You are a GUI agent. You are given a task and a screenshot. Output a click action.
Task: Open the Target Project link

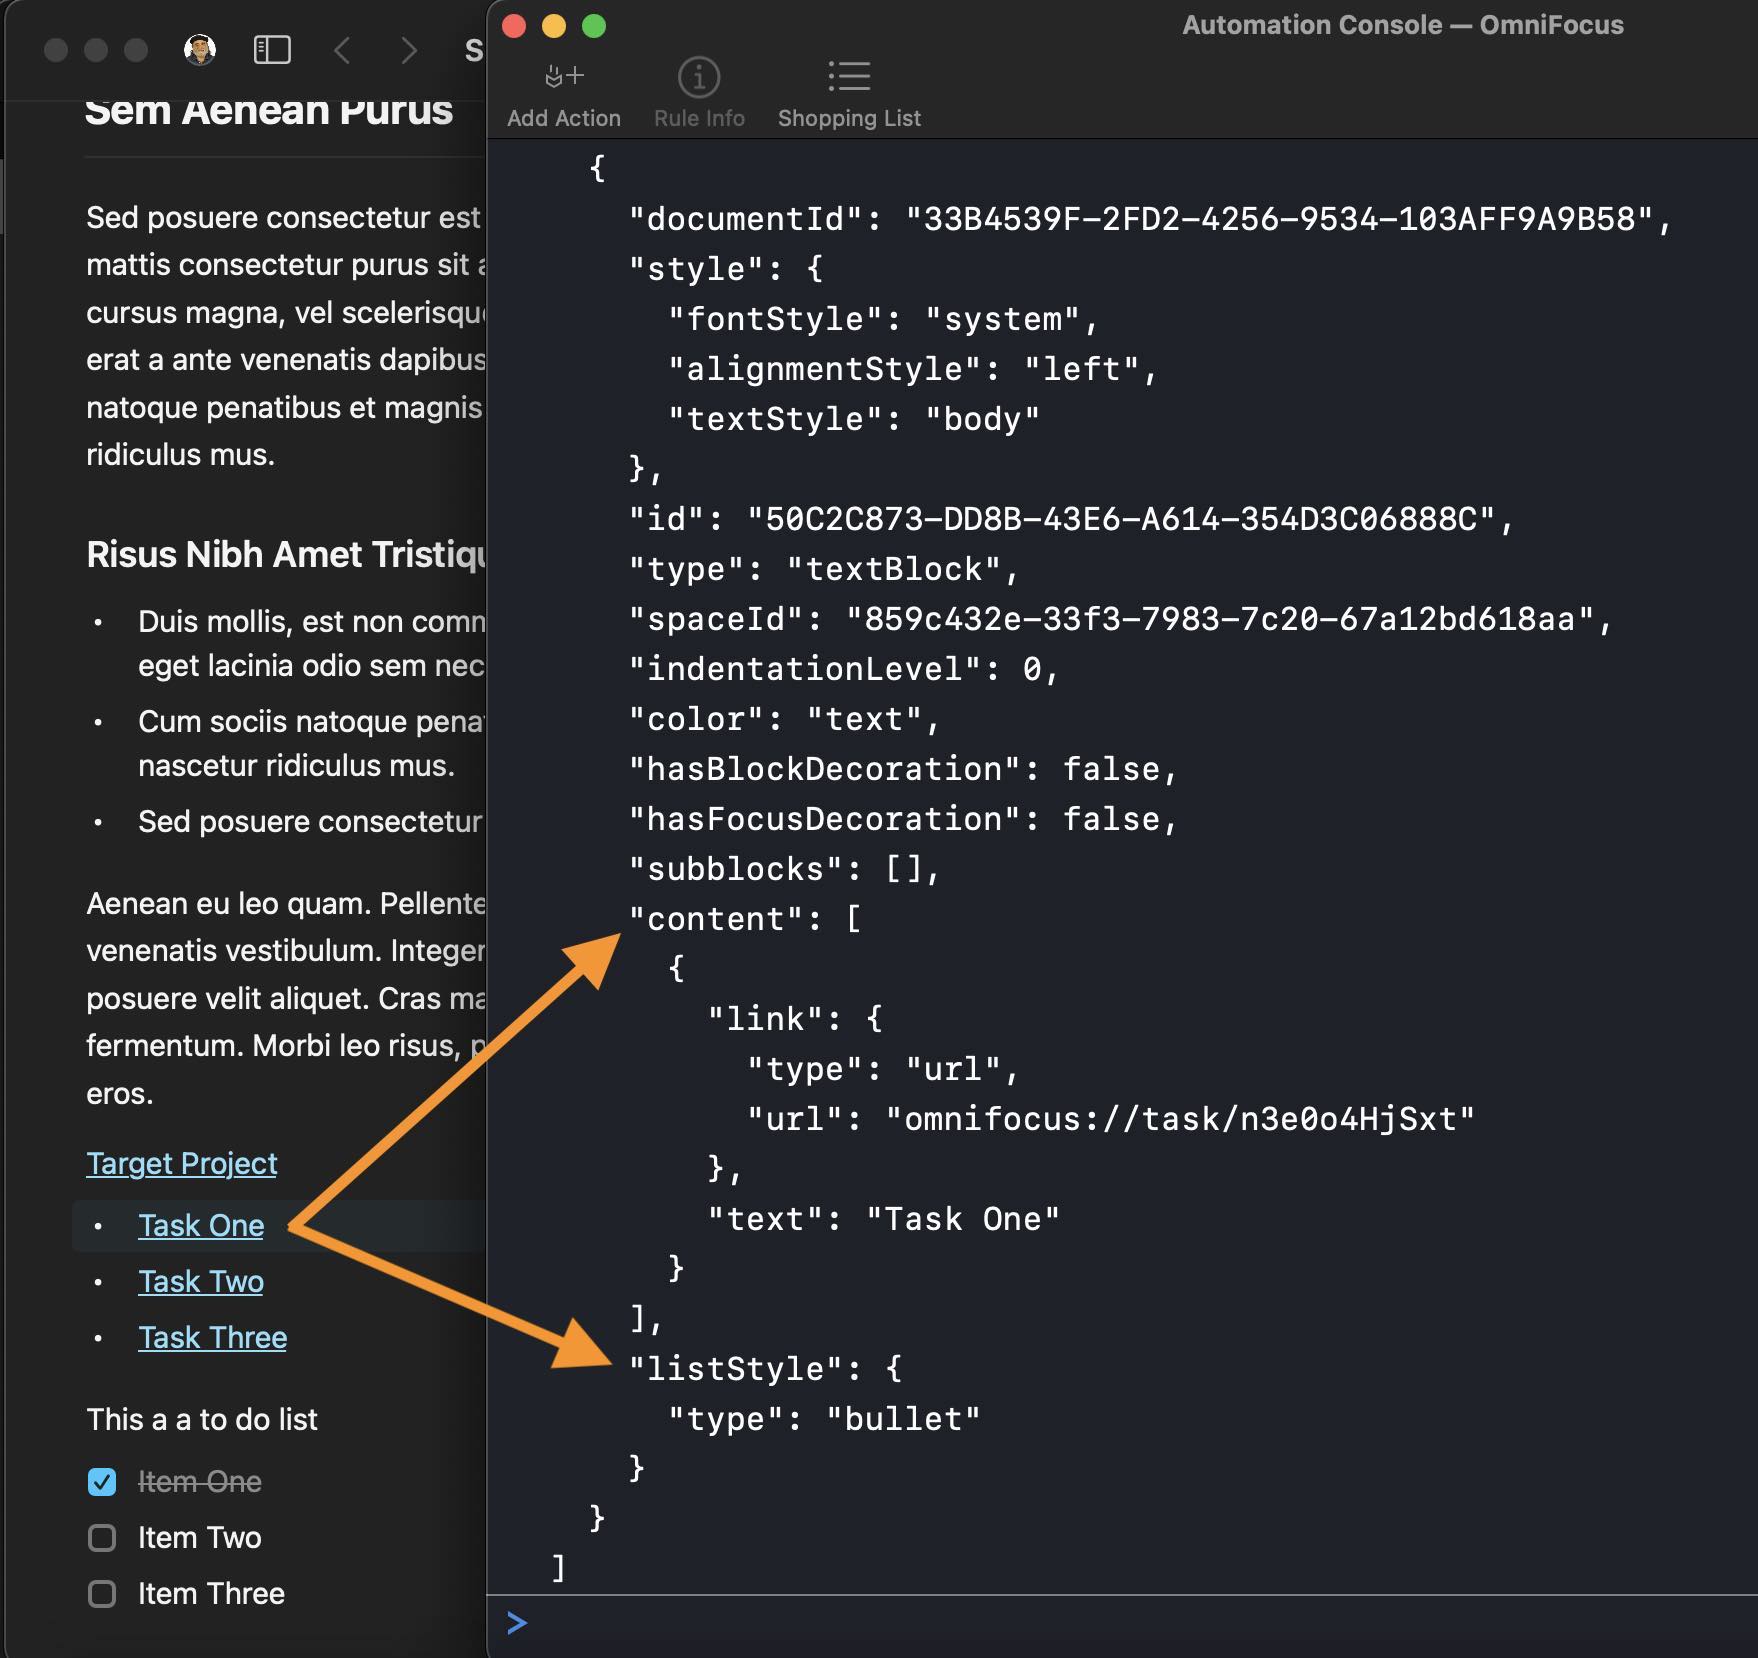pyautogui.click(x=182, y=1163)
